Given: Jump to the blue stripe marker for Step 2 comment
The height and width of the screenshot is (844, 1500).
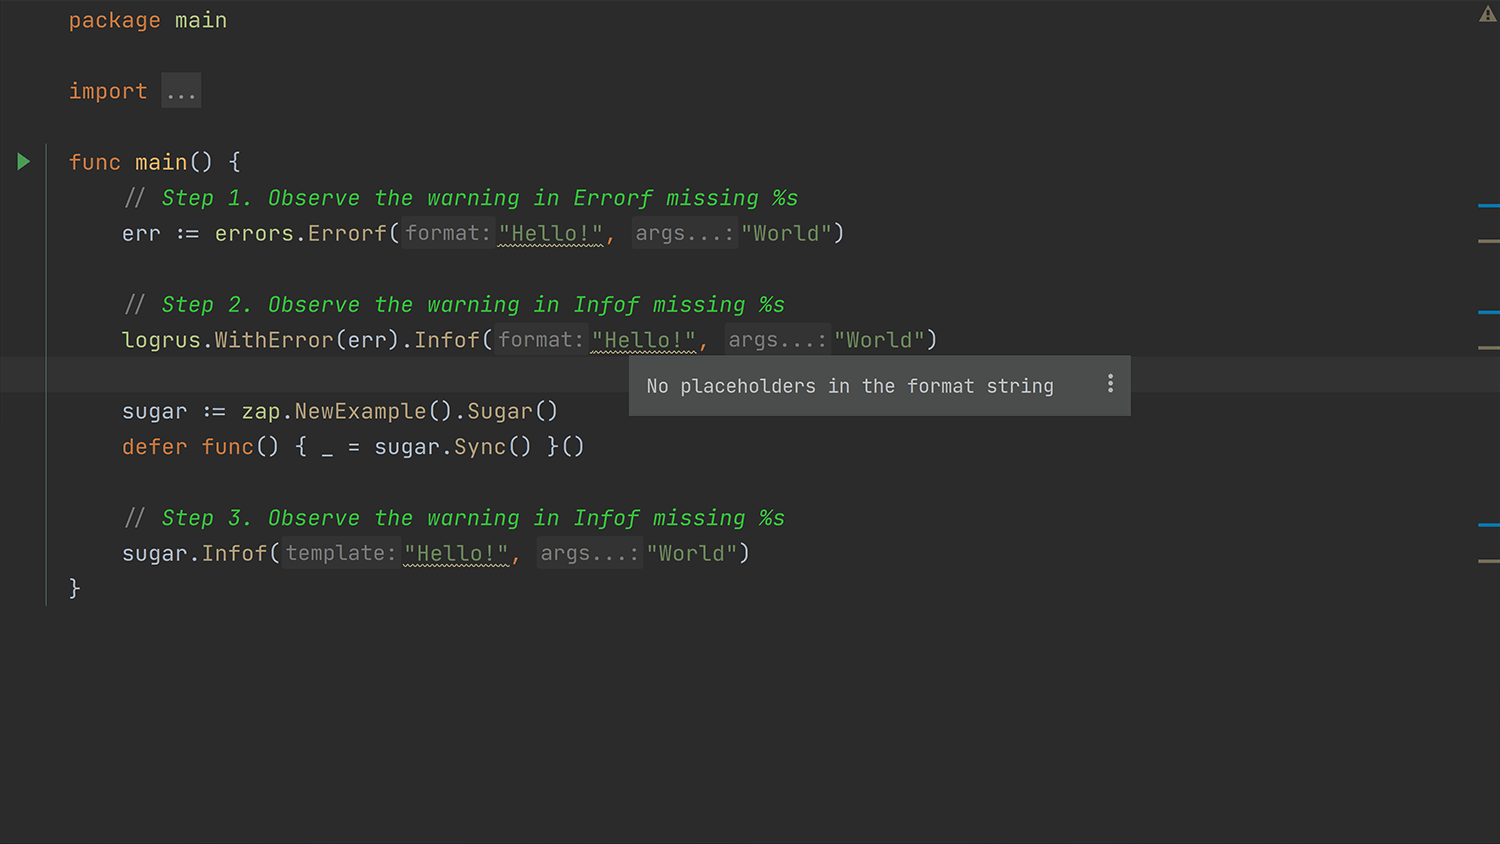Looking at the screenshot, I should coord(1488,312).
